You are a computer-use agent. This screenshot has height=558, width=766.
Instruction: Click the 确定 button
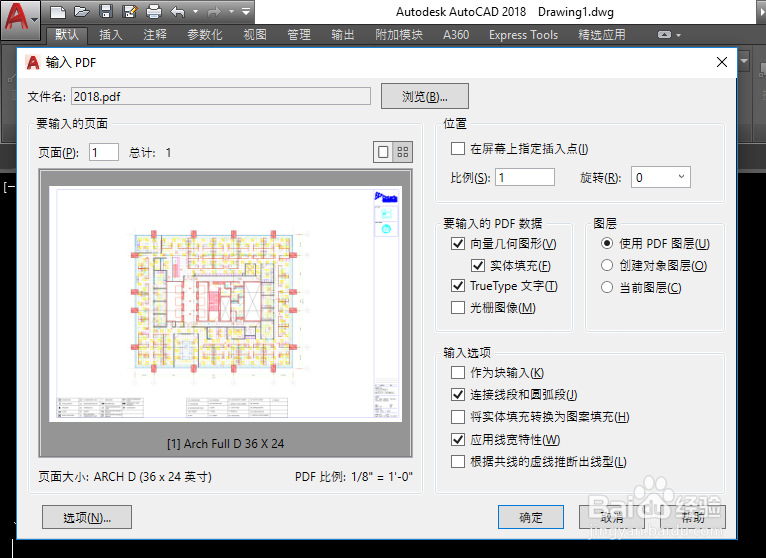[x=531, y=517]
